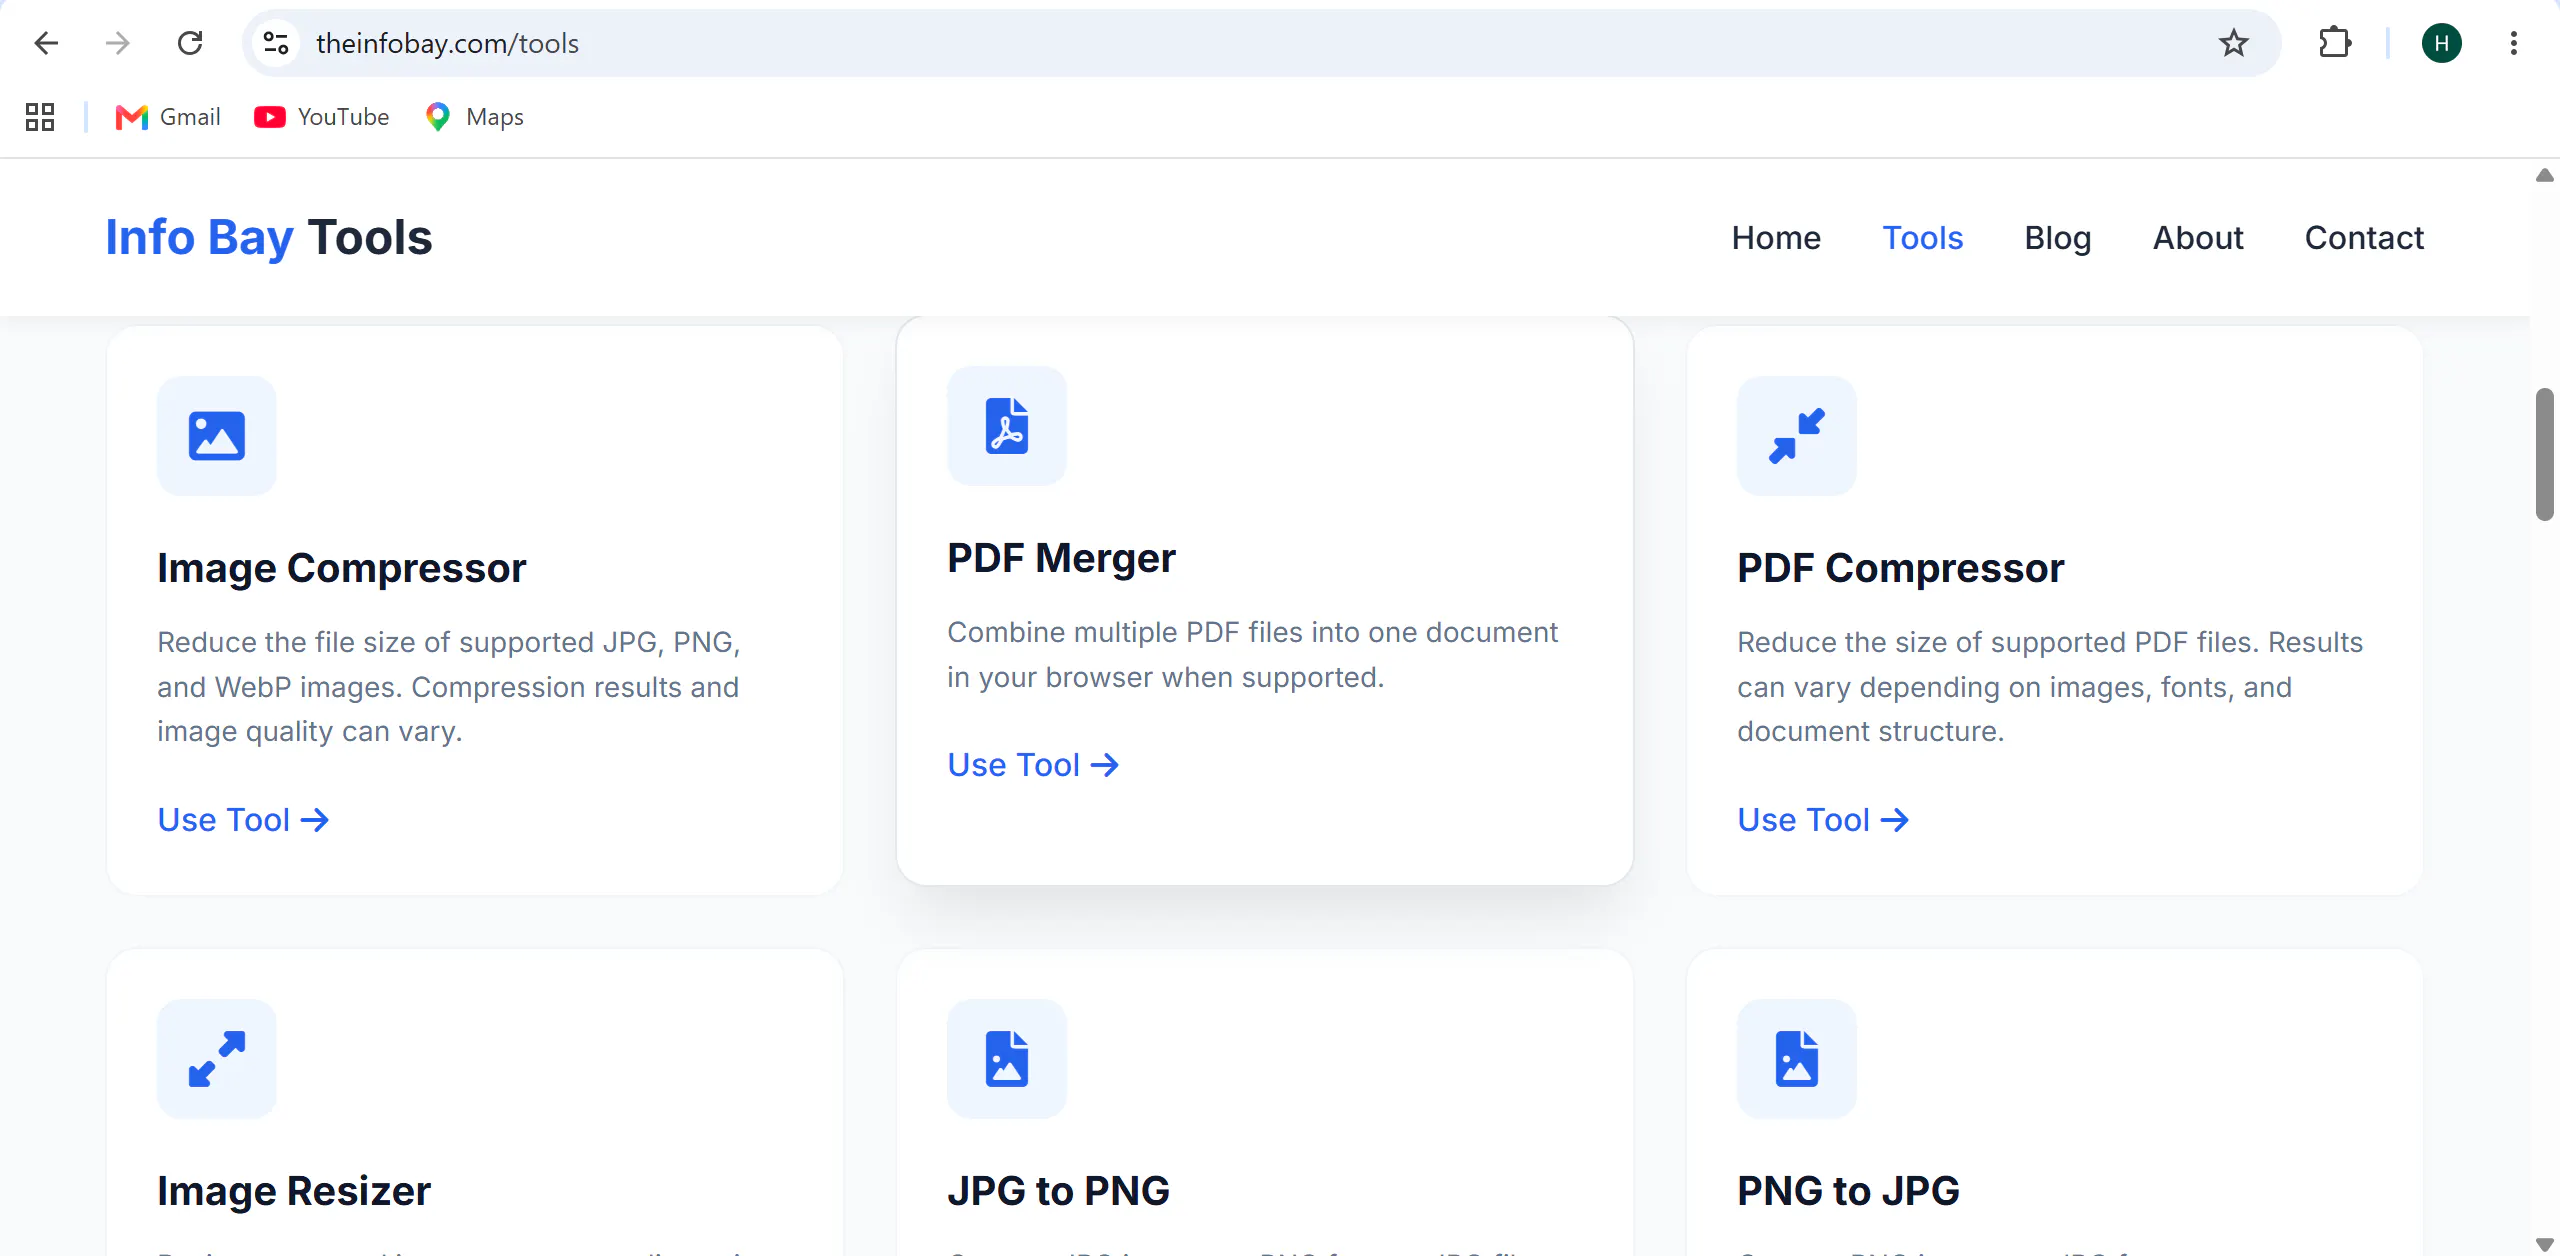Click the PNG to JPG file icon
This screenshot has width=2560, height=1256.
pos(1797,1059)
